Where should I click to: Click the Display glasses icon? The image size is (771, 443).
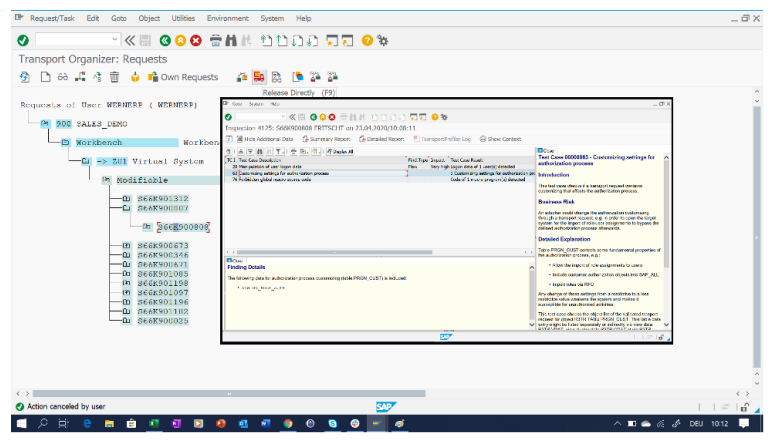[61, 77]
